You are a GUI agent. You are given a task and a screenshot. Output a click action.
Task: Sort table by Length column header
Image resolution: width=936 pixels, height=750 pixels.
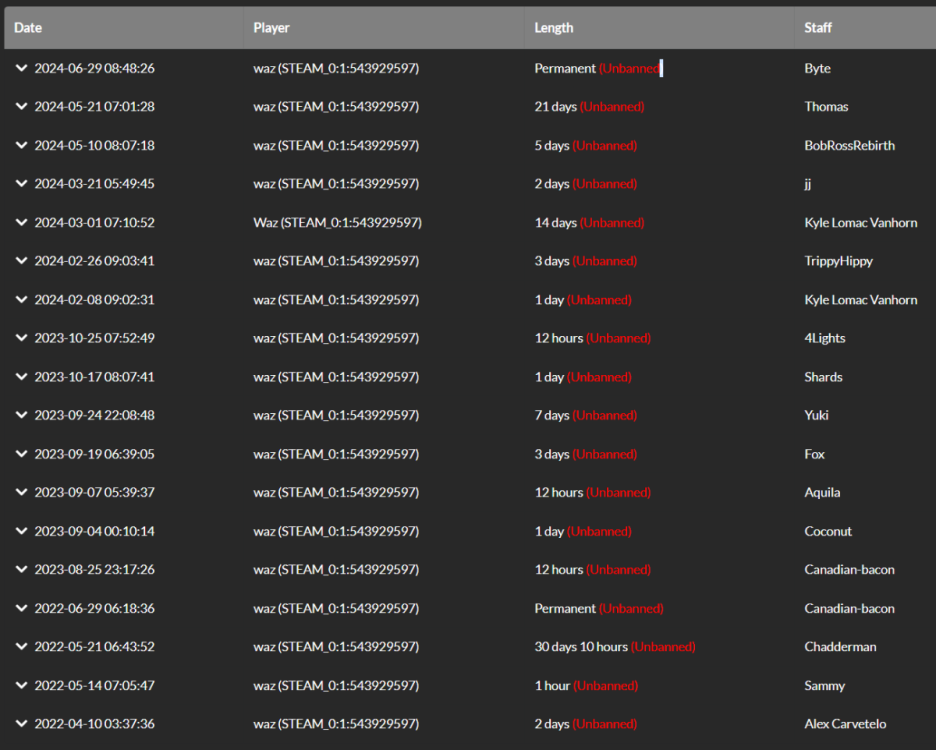554,28
